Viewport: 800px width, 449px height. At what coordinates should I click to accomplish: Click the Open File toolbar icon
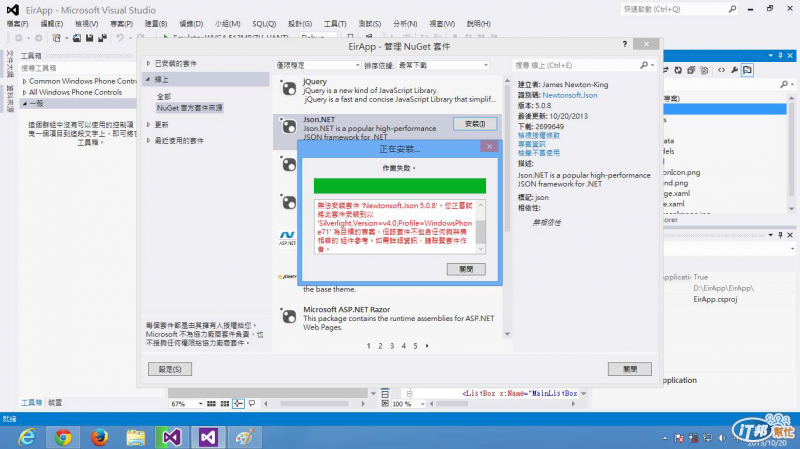77,38
